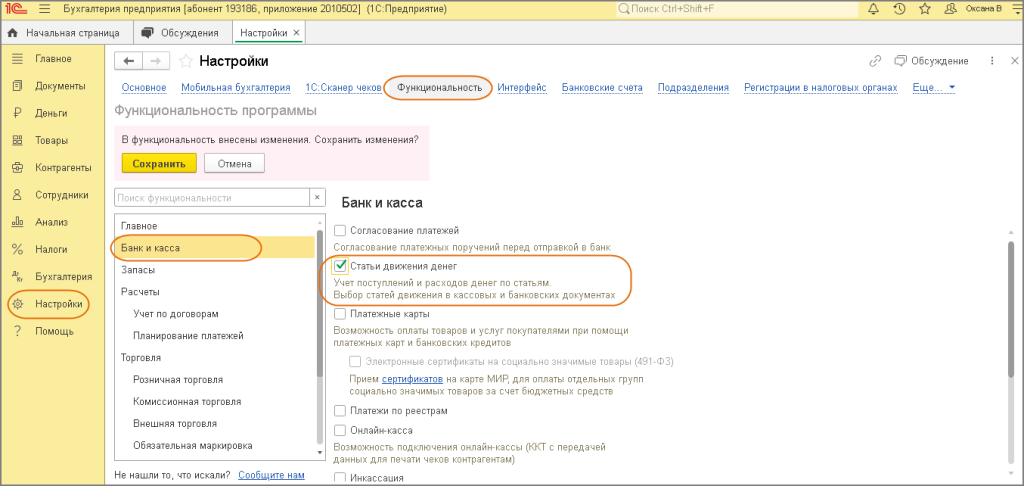Open notifications bell icon
Viewport: 1024px width, 486px height.
[x=874, y=9]
